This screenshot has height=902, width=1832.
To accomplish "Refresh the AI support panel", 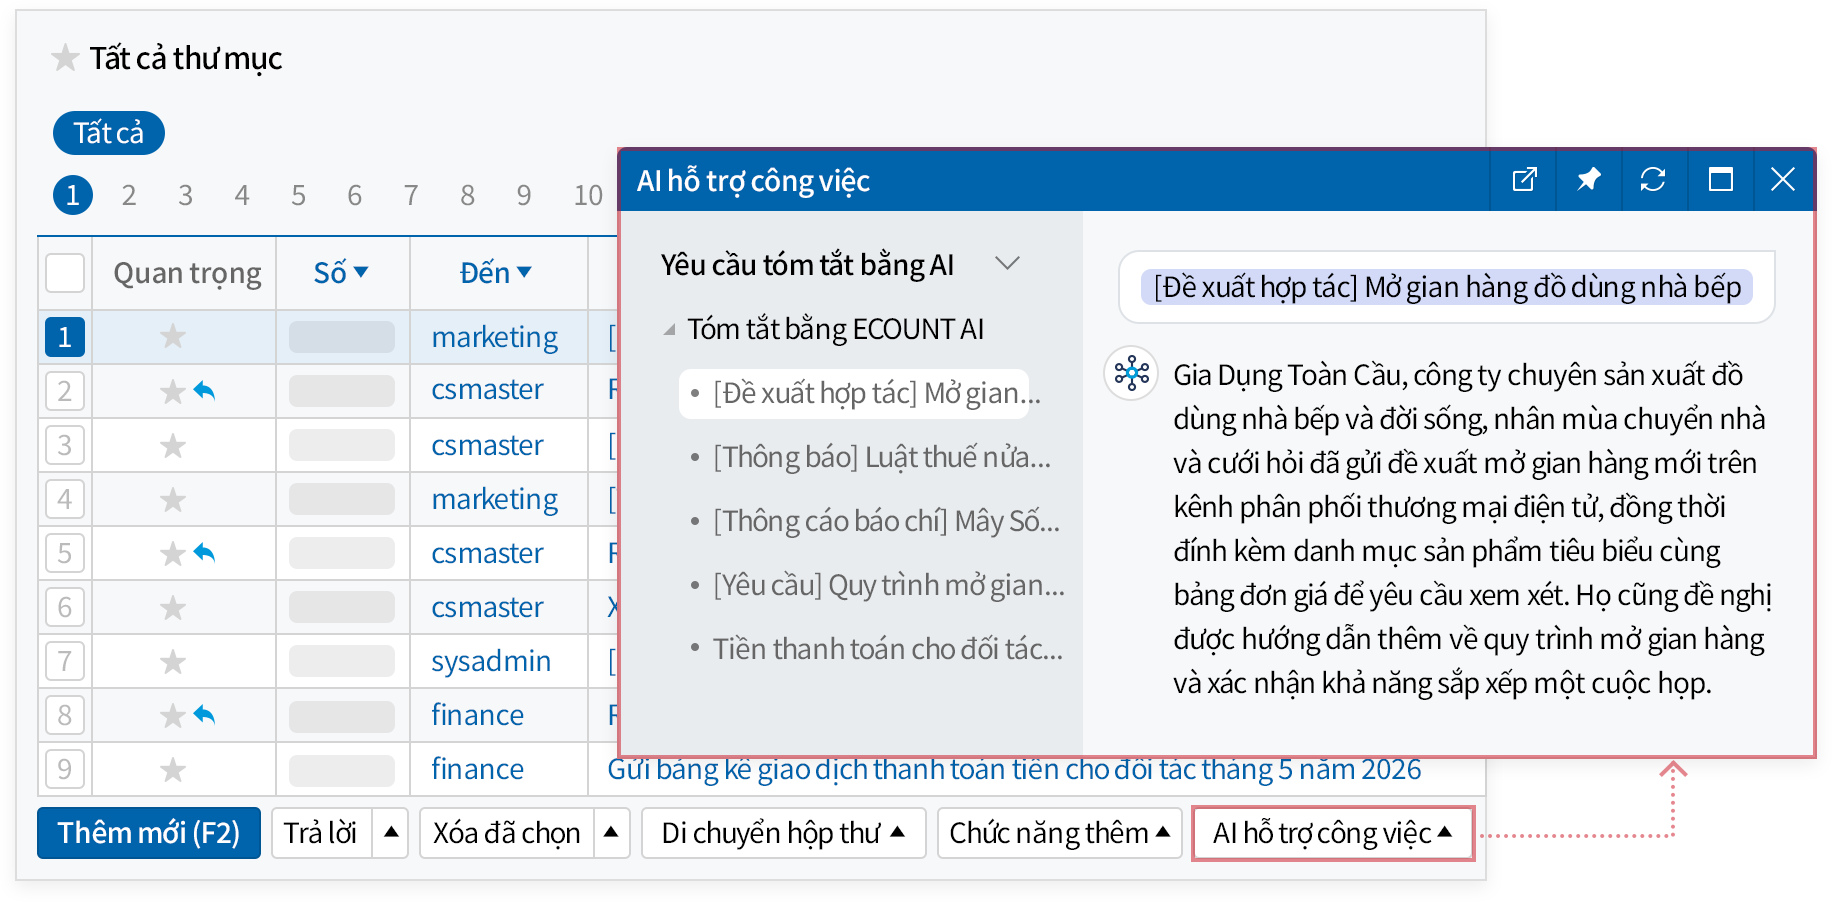I will (1653, 180).
